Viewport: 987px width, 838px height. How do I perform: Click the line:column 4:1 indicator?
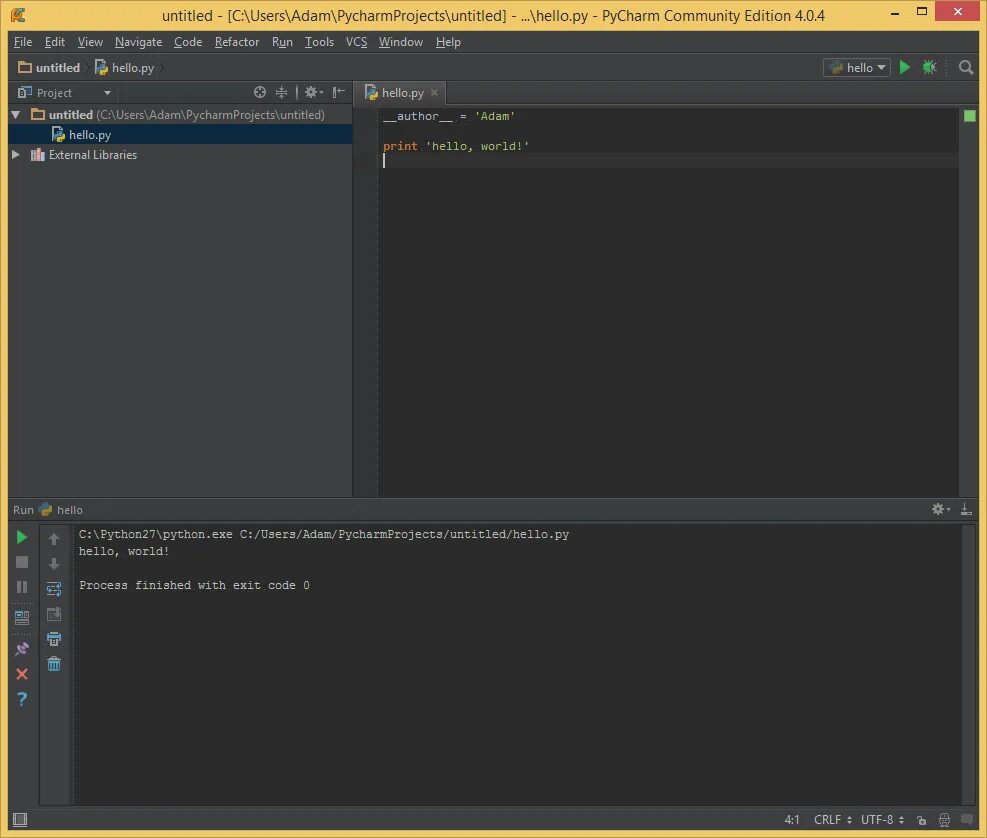coord(792,820)
